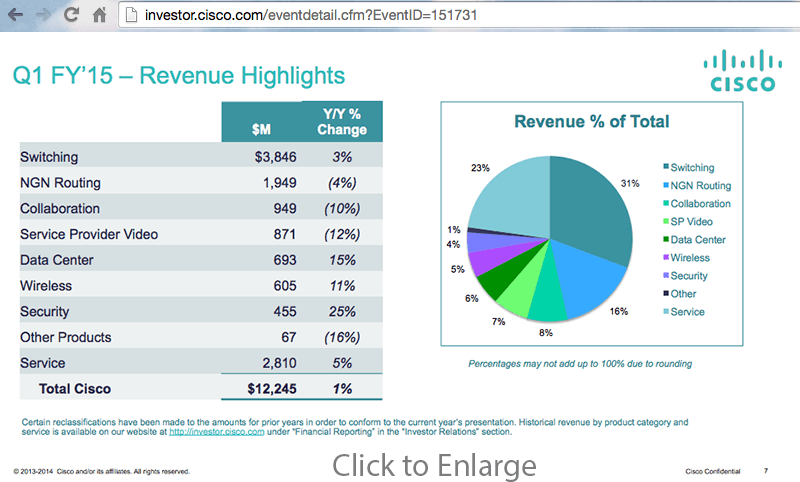800x482 pixels.
Task: Select the Data Center table row label
Action: [x=58, y=260]
